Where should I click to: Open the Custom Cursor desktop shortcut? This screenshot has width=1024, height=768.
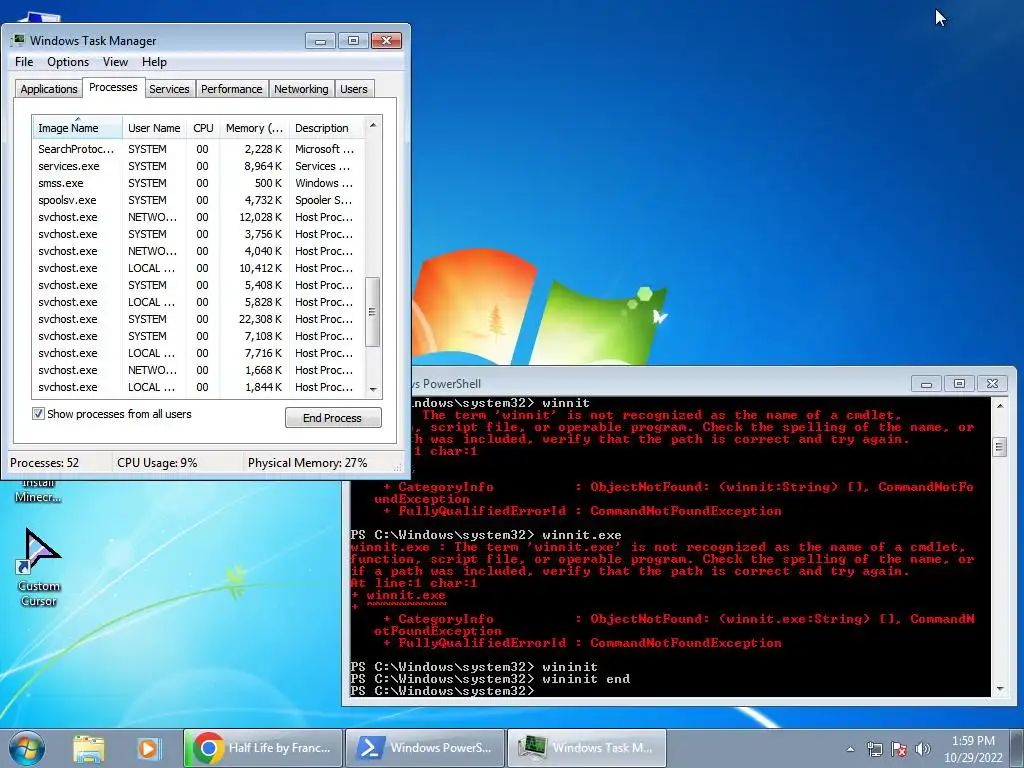pos(39,567)
